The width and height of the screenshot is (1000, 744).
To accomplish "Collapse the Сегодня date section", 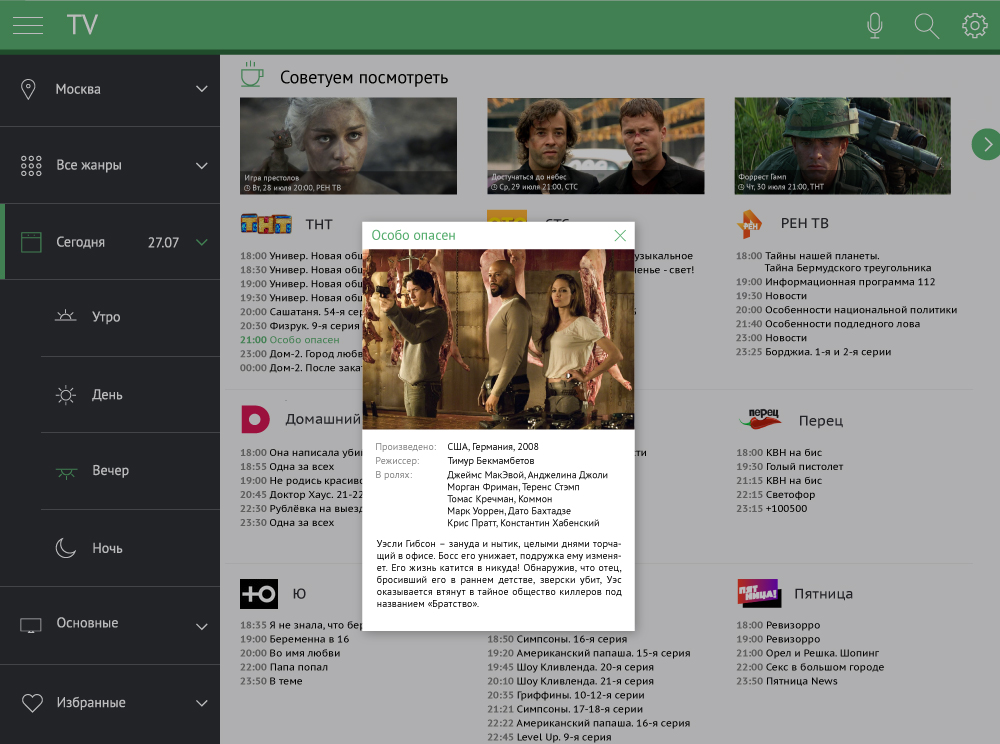I will coord(201,242).
